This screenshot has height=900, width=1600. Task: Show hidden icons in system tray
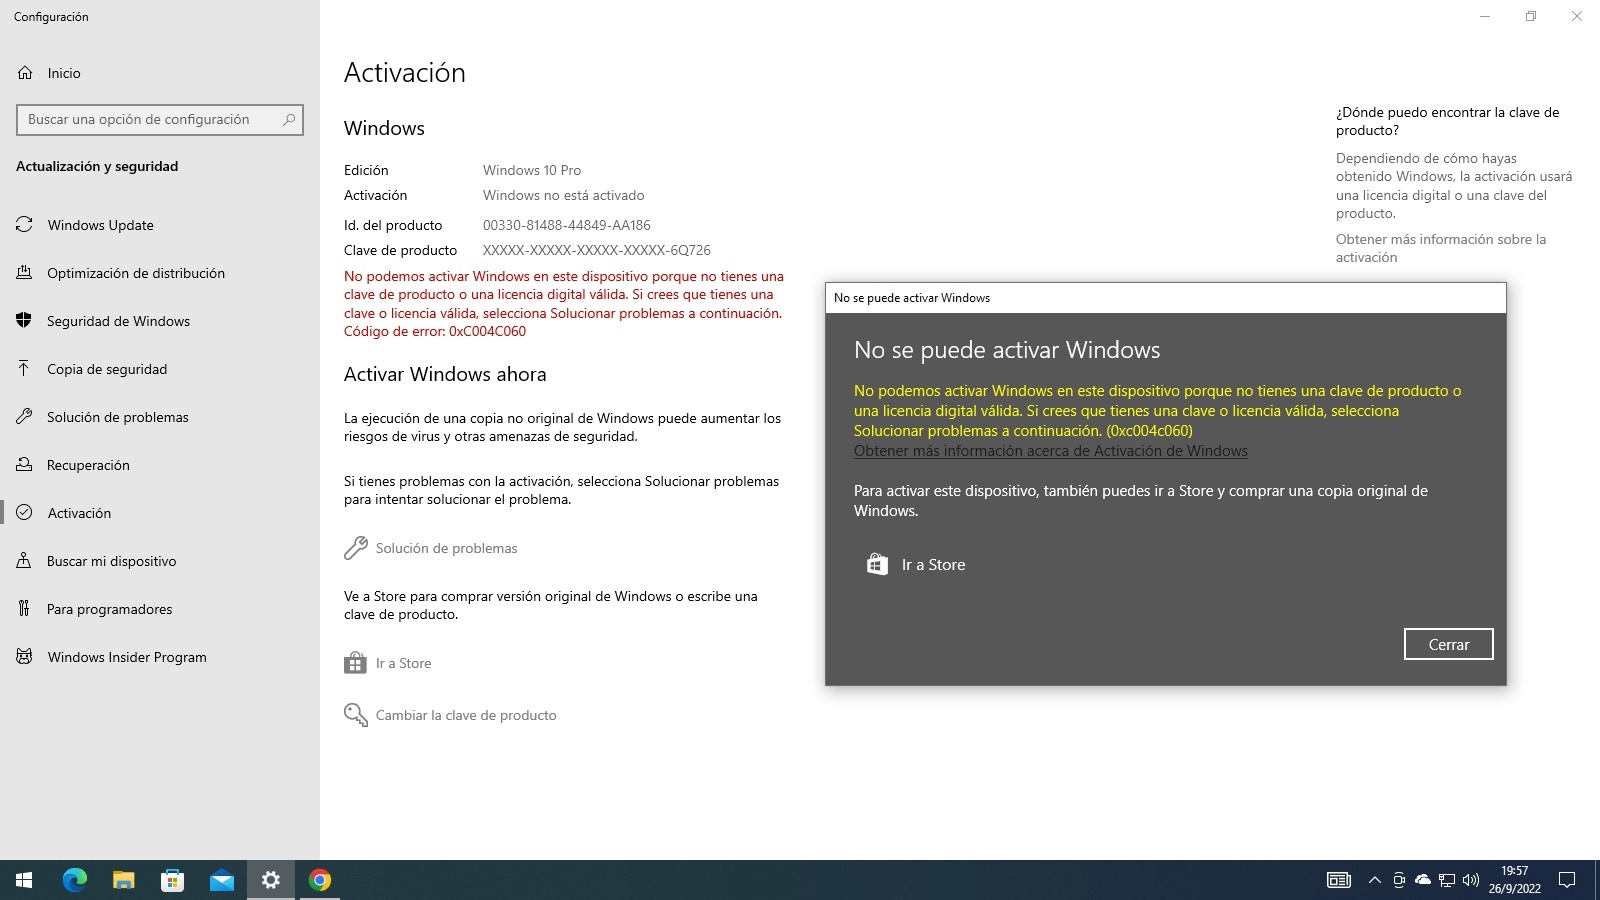point(1374,880)
